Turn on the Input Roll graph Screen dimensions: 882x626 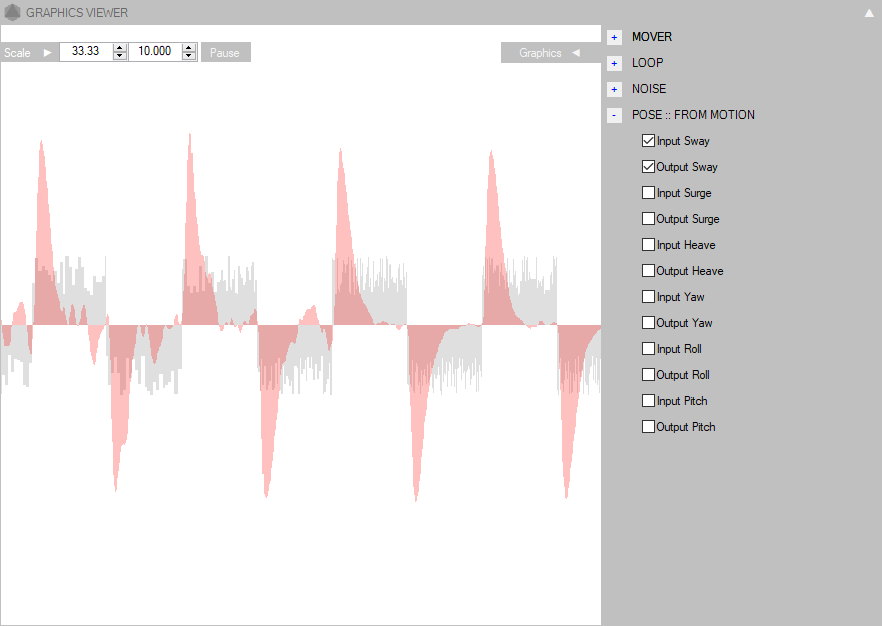(648, 348)
